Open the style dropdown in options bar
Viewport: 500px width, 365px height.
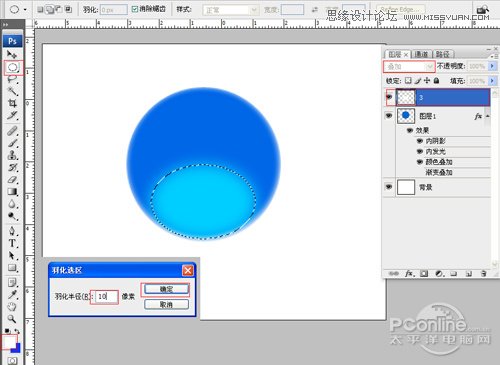point(231,10)
